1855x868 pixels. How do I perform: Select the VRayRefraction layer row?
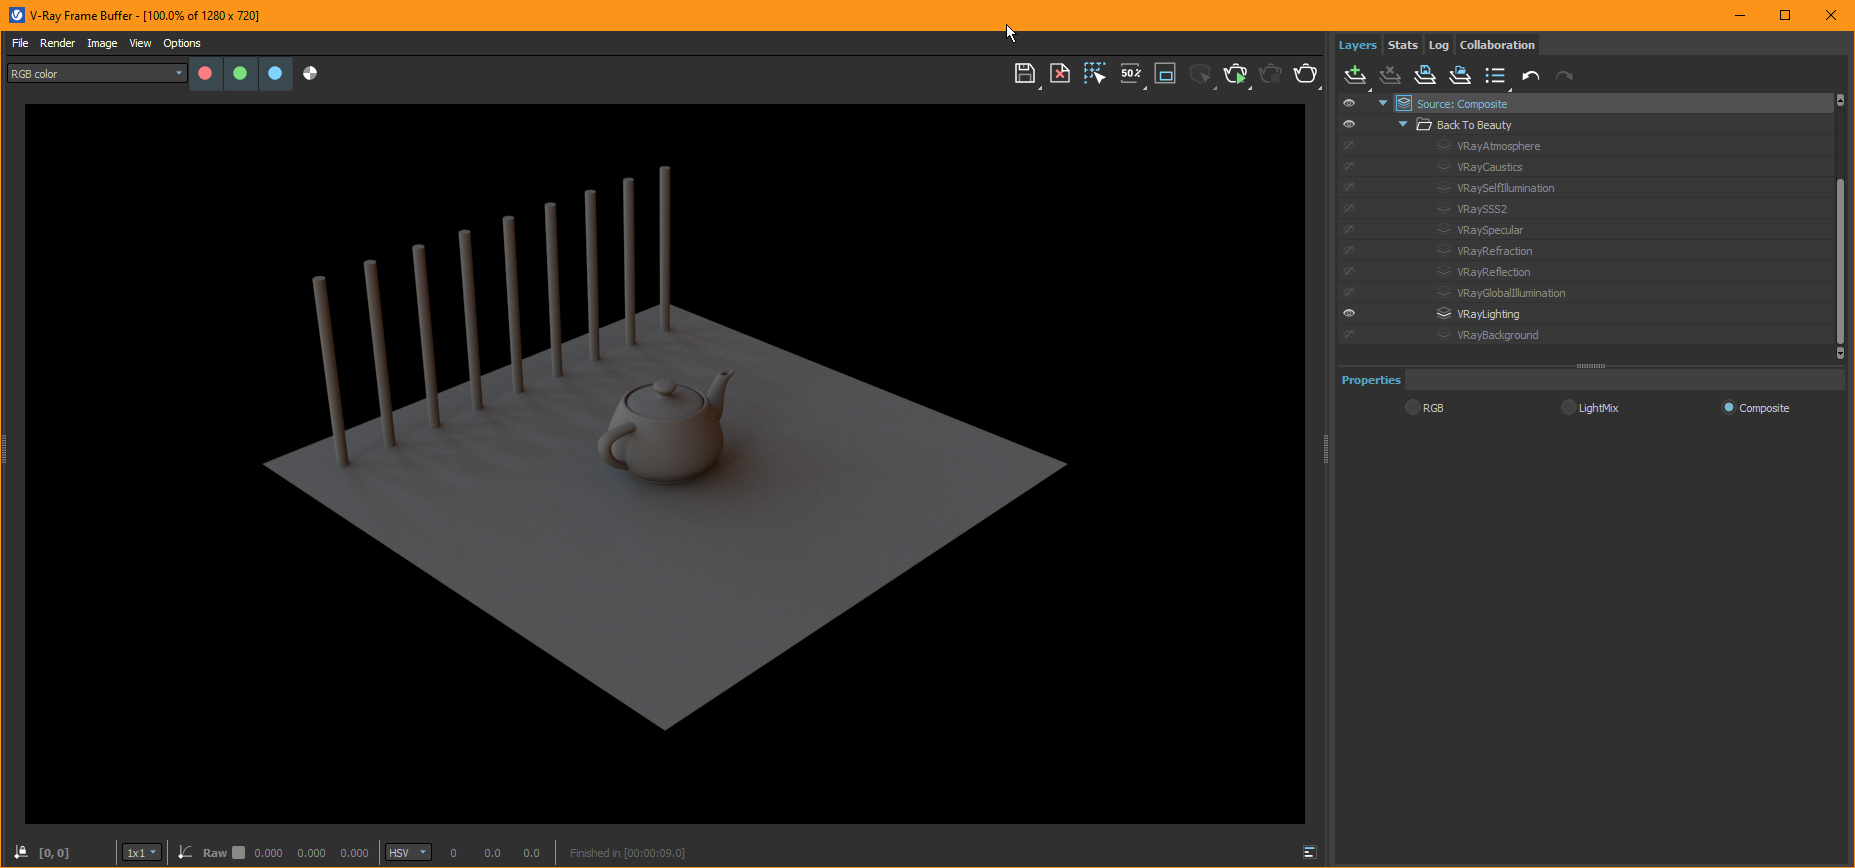pos(1586,250)
